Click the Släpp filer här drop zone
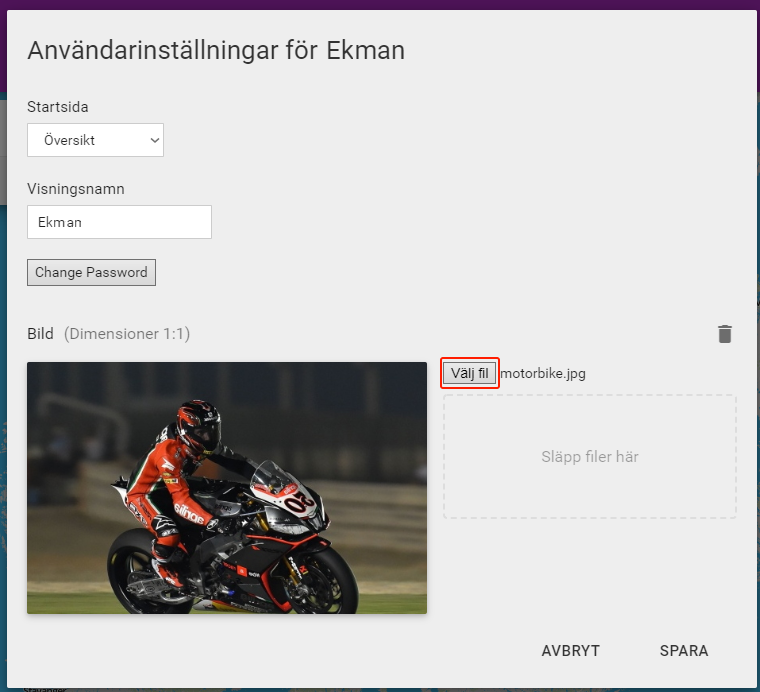Viewport: 760px width, 692px height. [x=590, y=456]
